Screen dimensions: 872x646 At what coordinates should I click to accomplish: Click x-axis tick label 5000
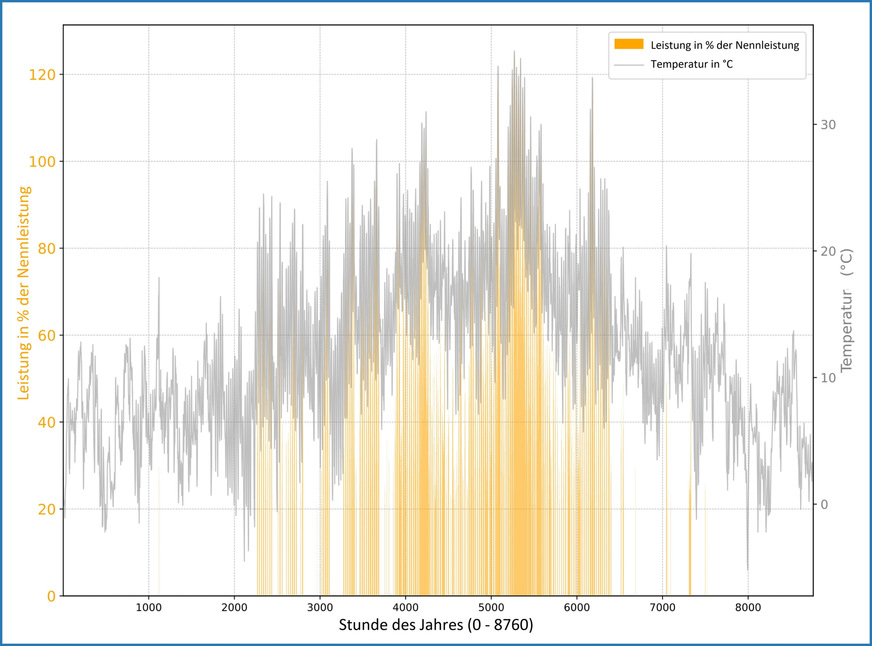491,606
